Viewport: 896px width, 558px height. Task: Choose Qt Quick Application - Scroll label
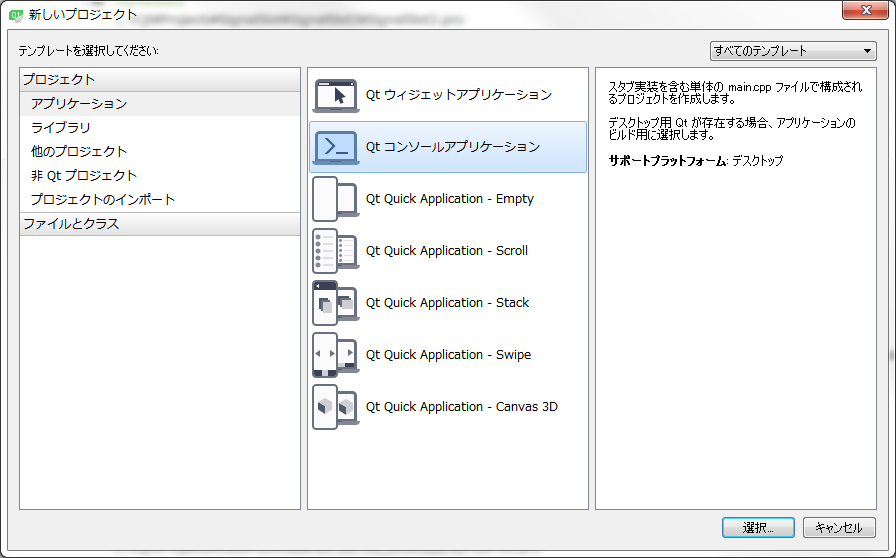pos(447,251)
